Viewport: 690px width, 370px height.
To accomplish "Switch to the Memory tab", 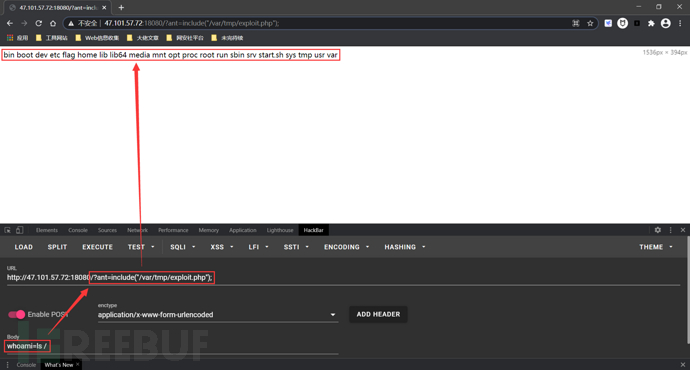I will tap(209, 230).
